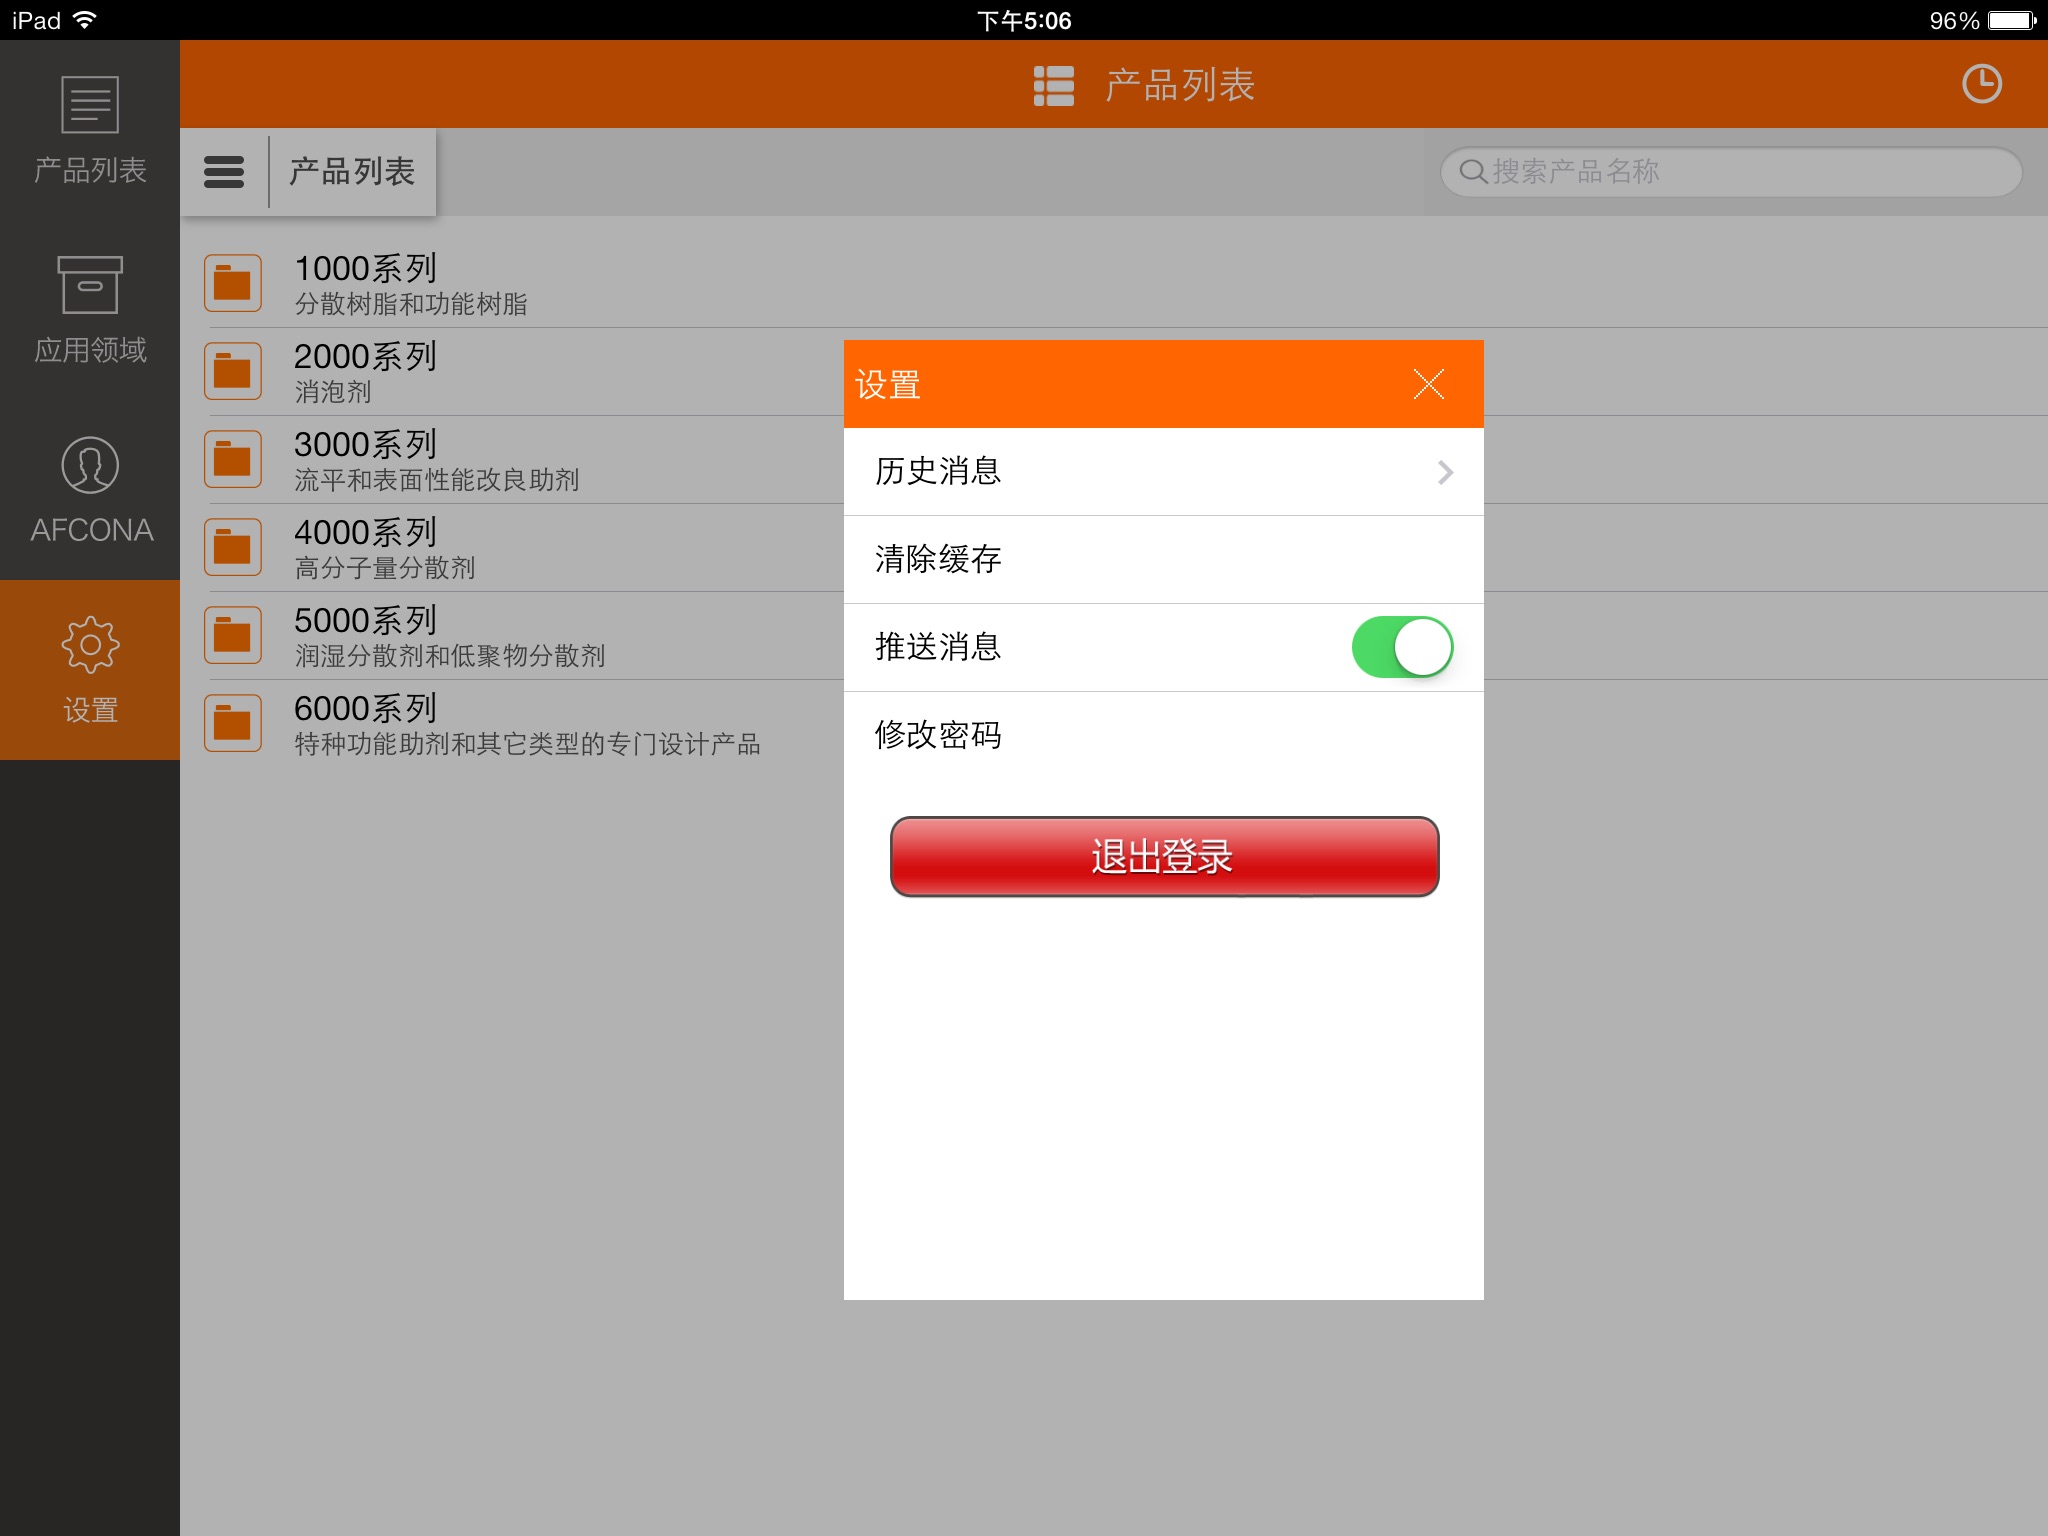This screenshot has width=2048, height=1536.
Task: Expand 历史消息 with the chevron arrow
Action: (x=1445, y=472)
